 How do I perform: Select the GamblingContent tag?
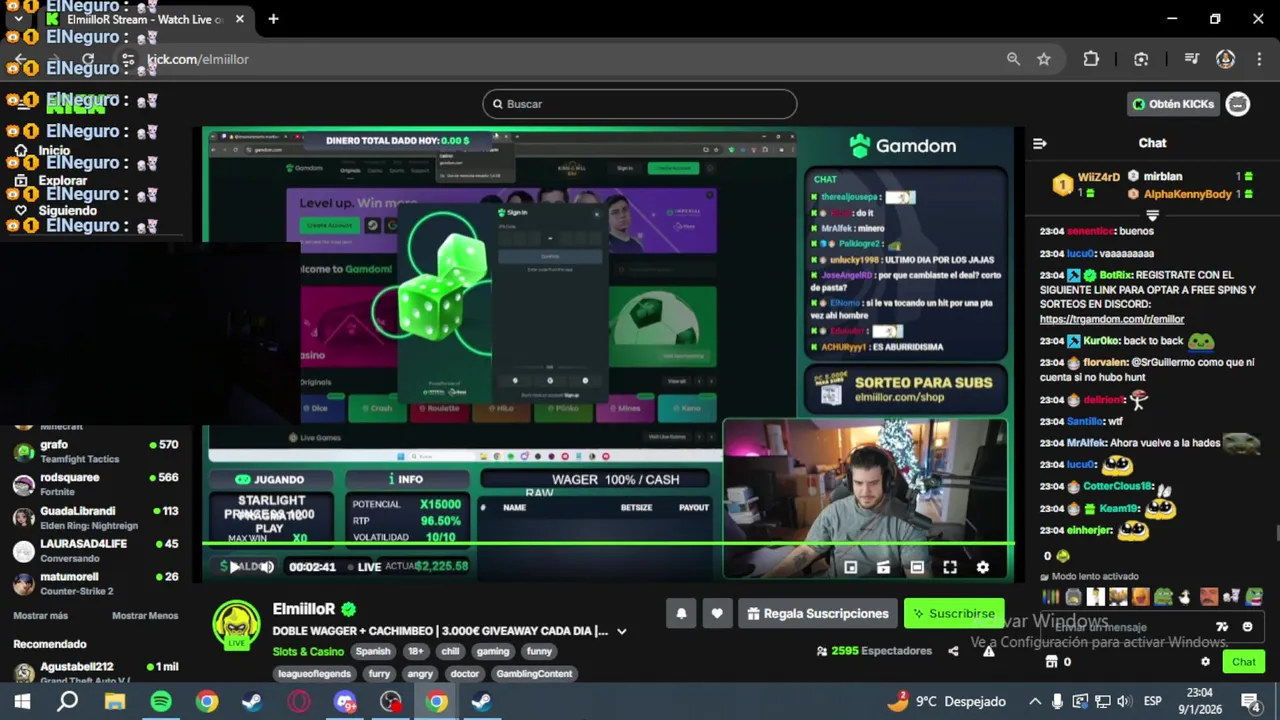534,674
